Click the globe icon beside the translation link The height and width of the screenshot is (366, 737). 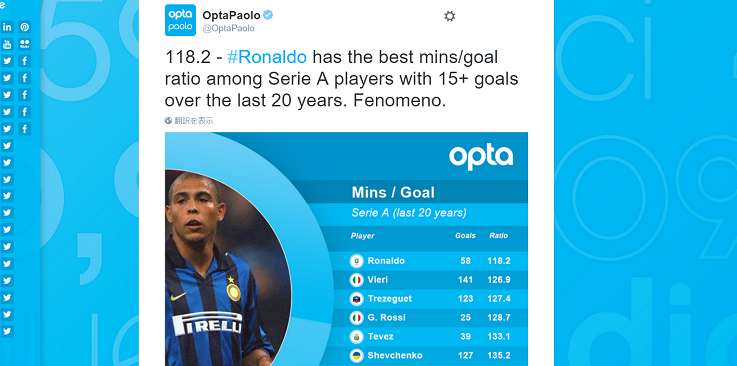(x=168, y=121)
